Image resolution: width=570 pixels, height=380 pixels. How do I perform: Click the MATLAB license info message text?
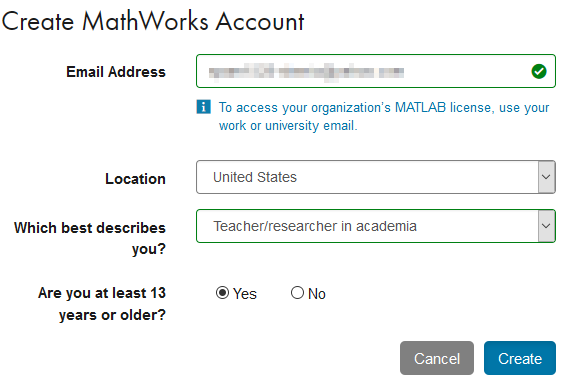(384, 116)
